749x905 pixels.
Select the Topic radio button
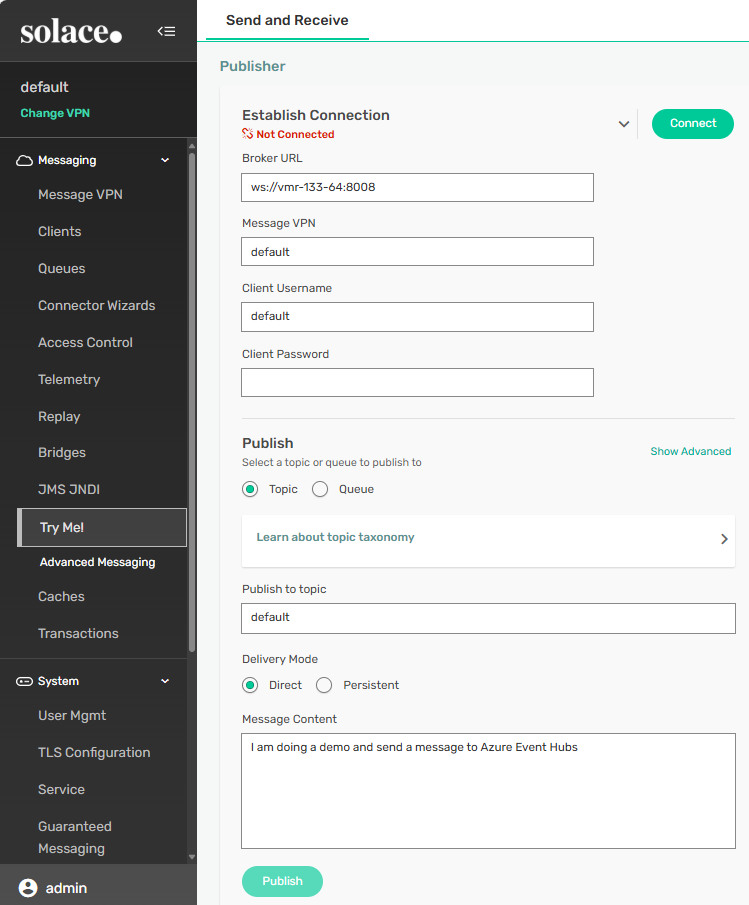tap(250, 489)
